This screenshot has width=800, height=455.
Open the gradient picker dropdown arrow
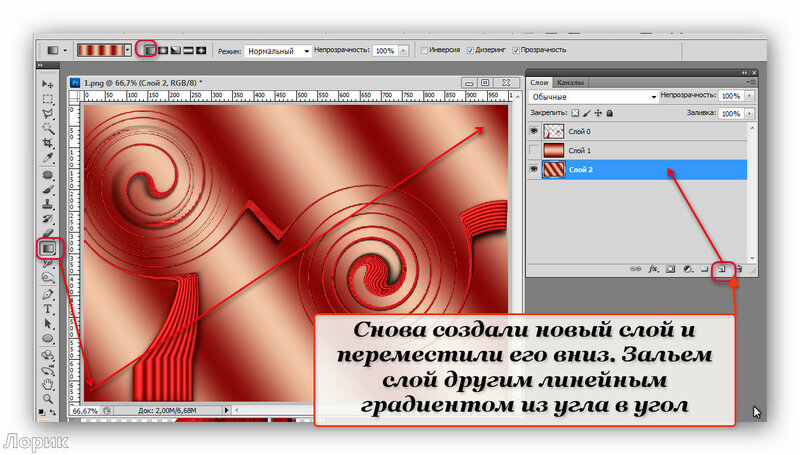click(x=128, y=50)
